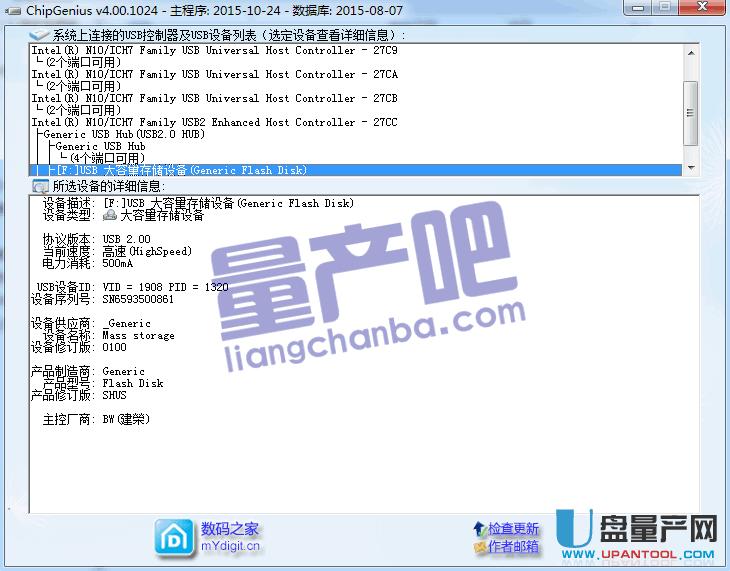The image size is (730, 571).
Task: Open the 数码之家 link
Action: [x=229, y=528]
